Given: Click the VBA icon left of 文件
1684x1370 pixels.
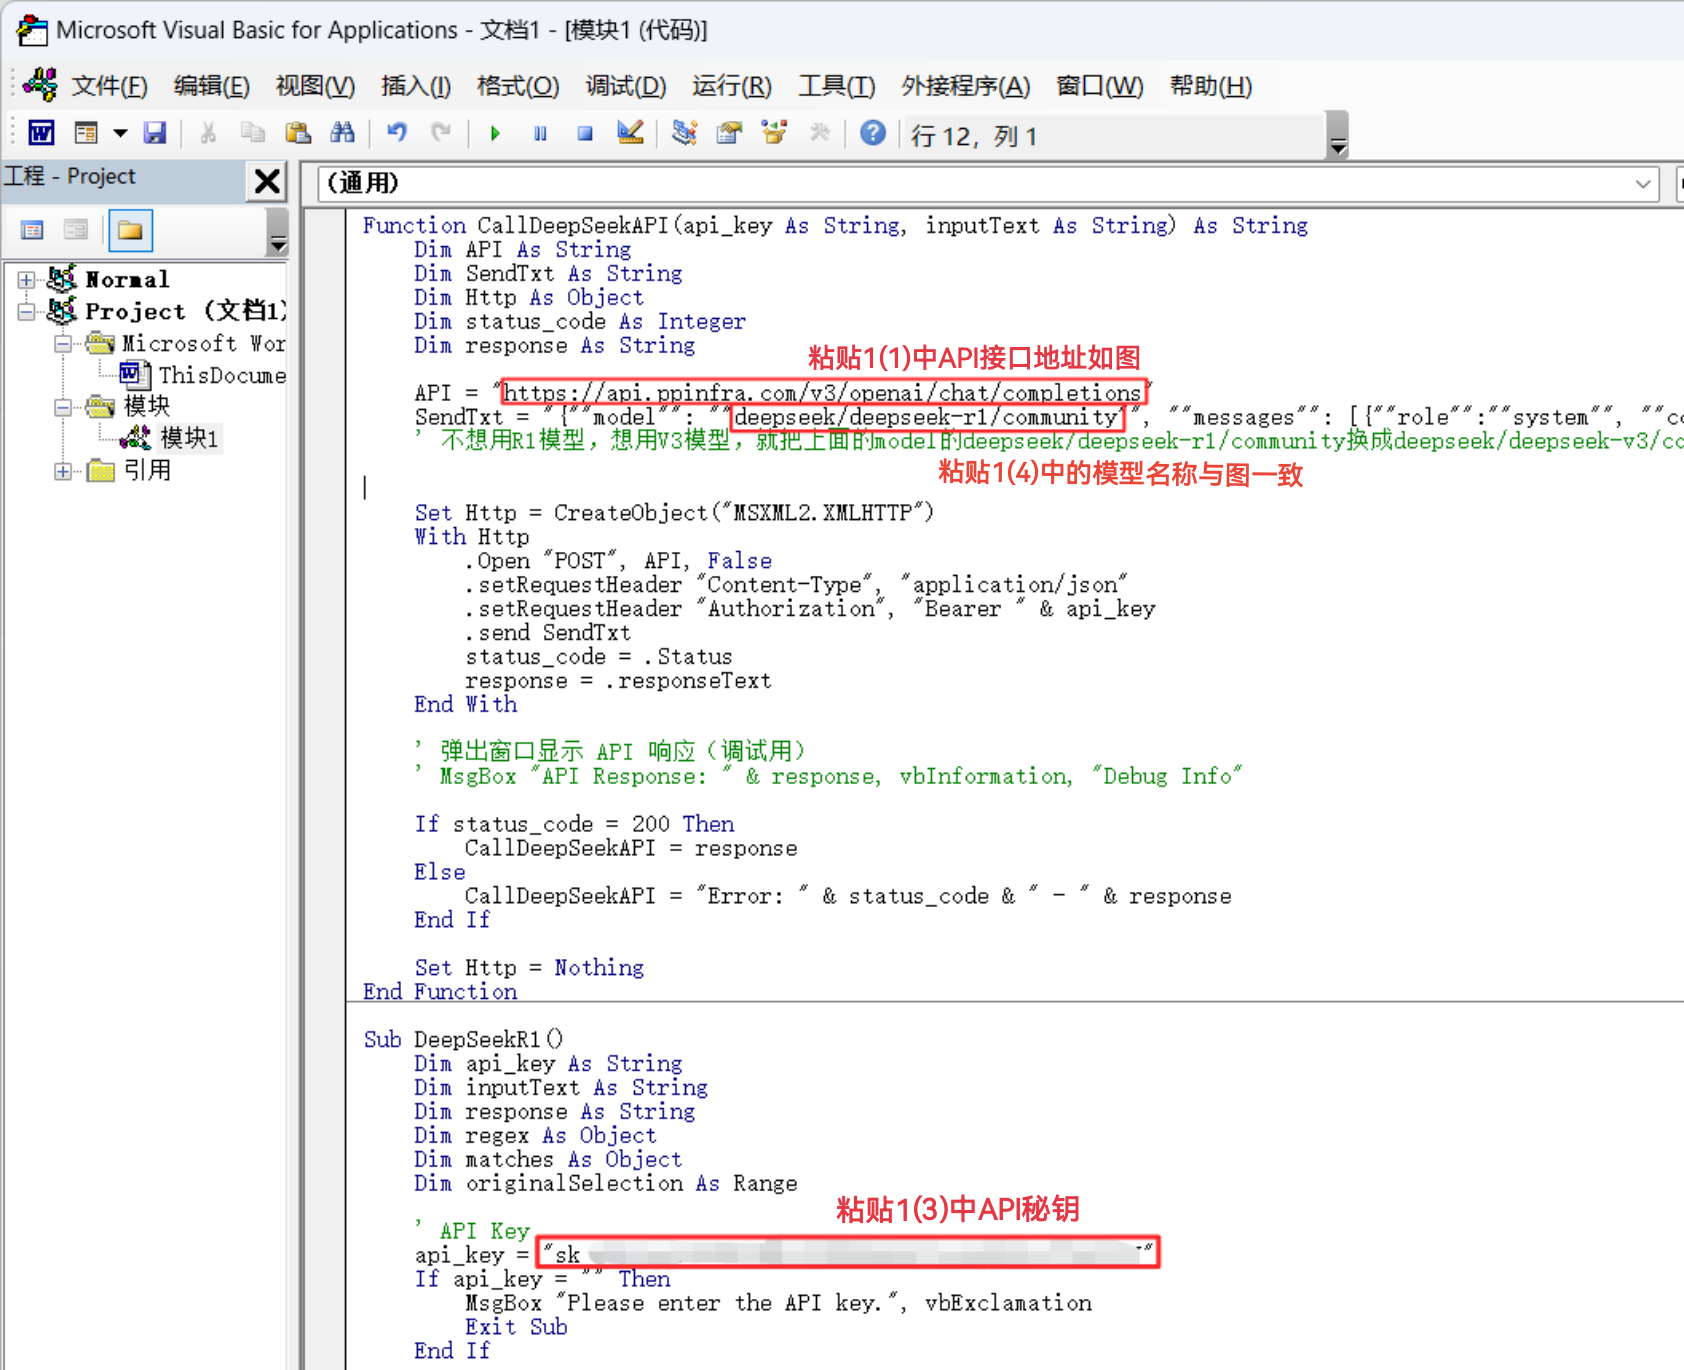Looking at the screenshot, I should tap(41, 85).
